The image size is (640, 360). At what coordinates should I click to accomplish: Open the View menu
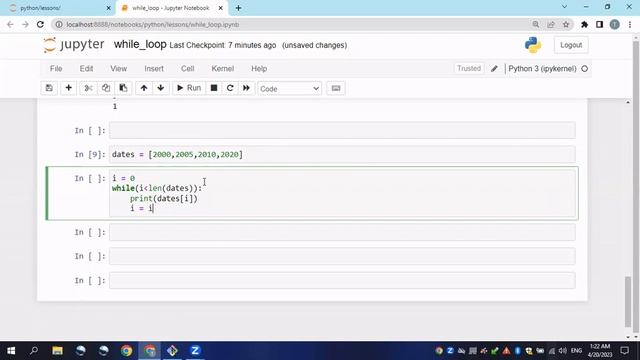pos(118,69)
